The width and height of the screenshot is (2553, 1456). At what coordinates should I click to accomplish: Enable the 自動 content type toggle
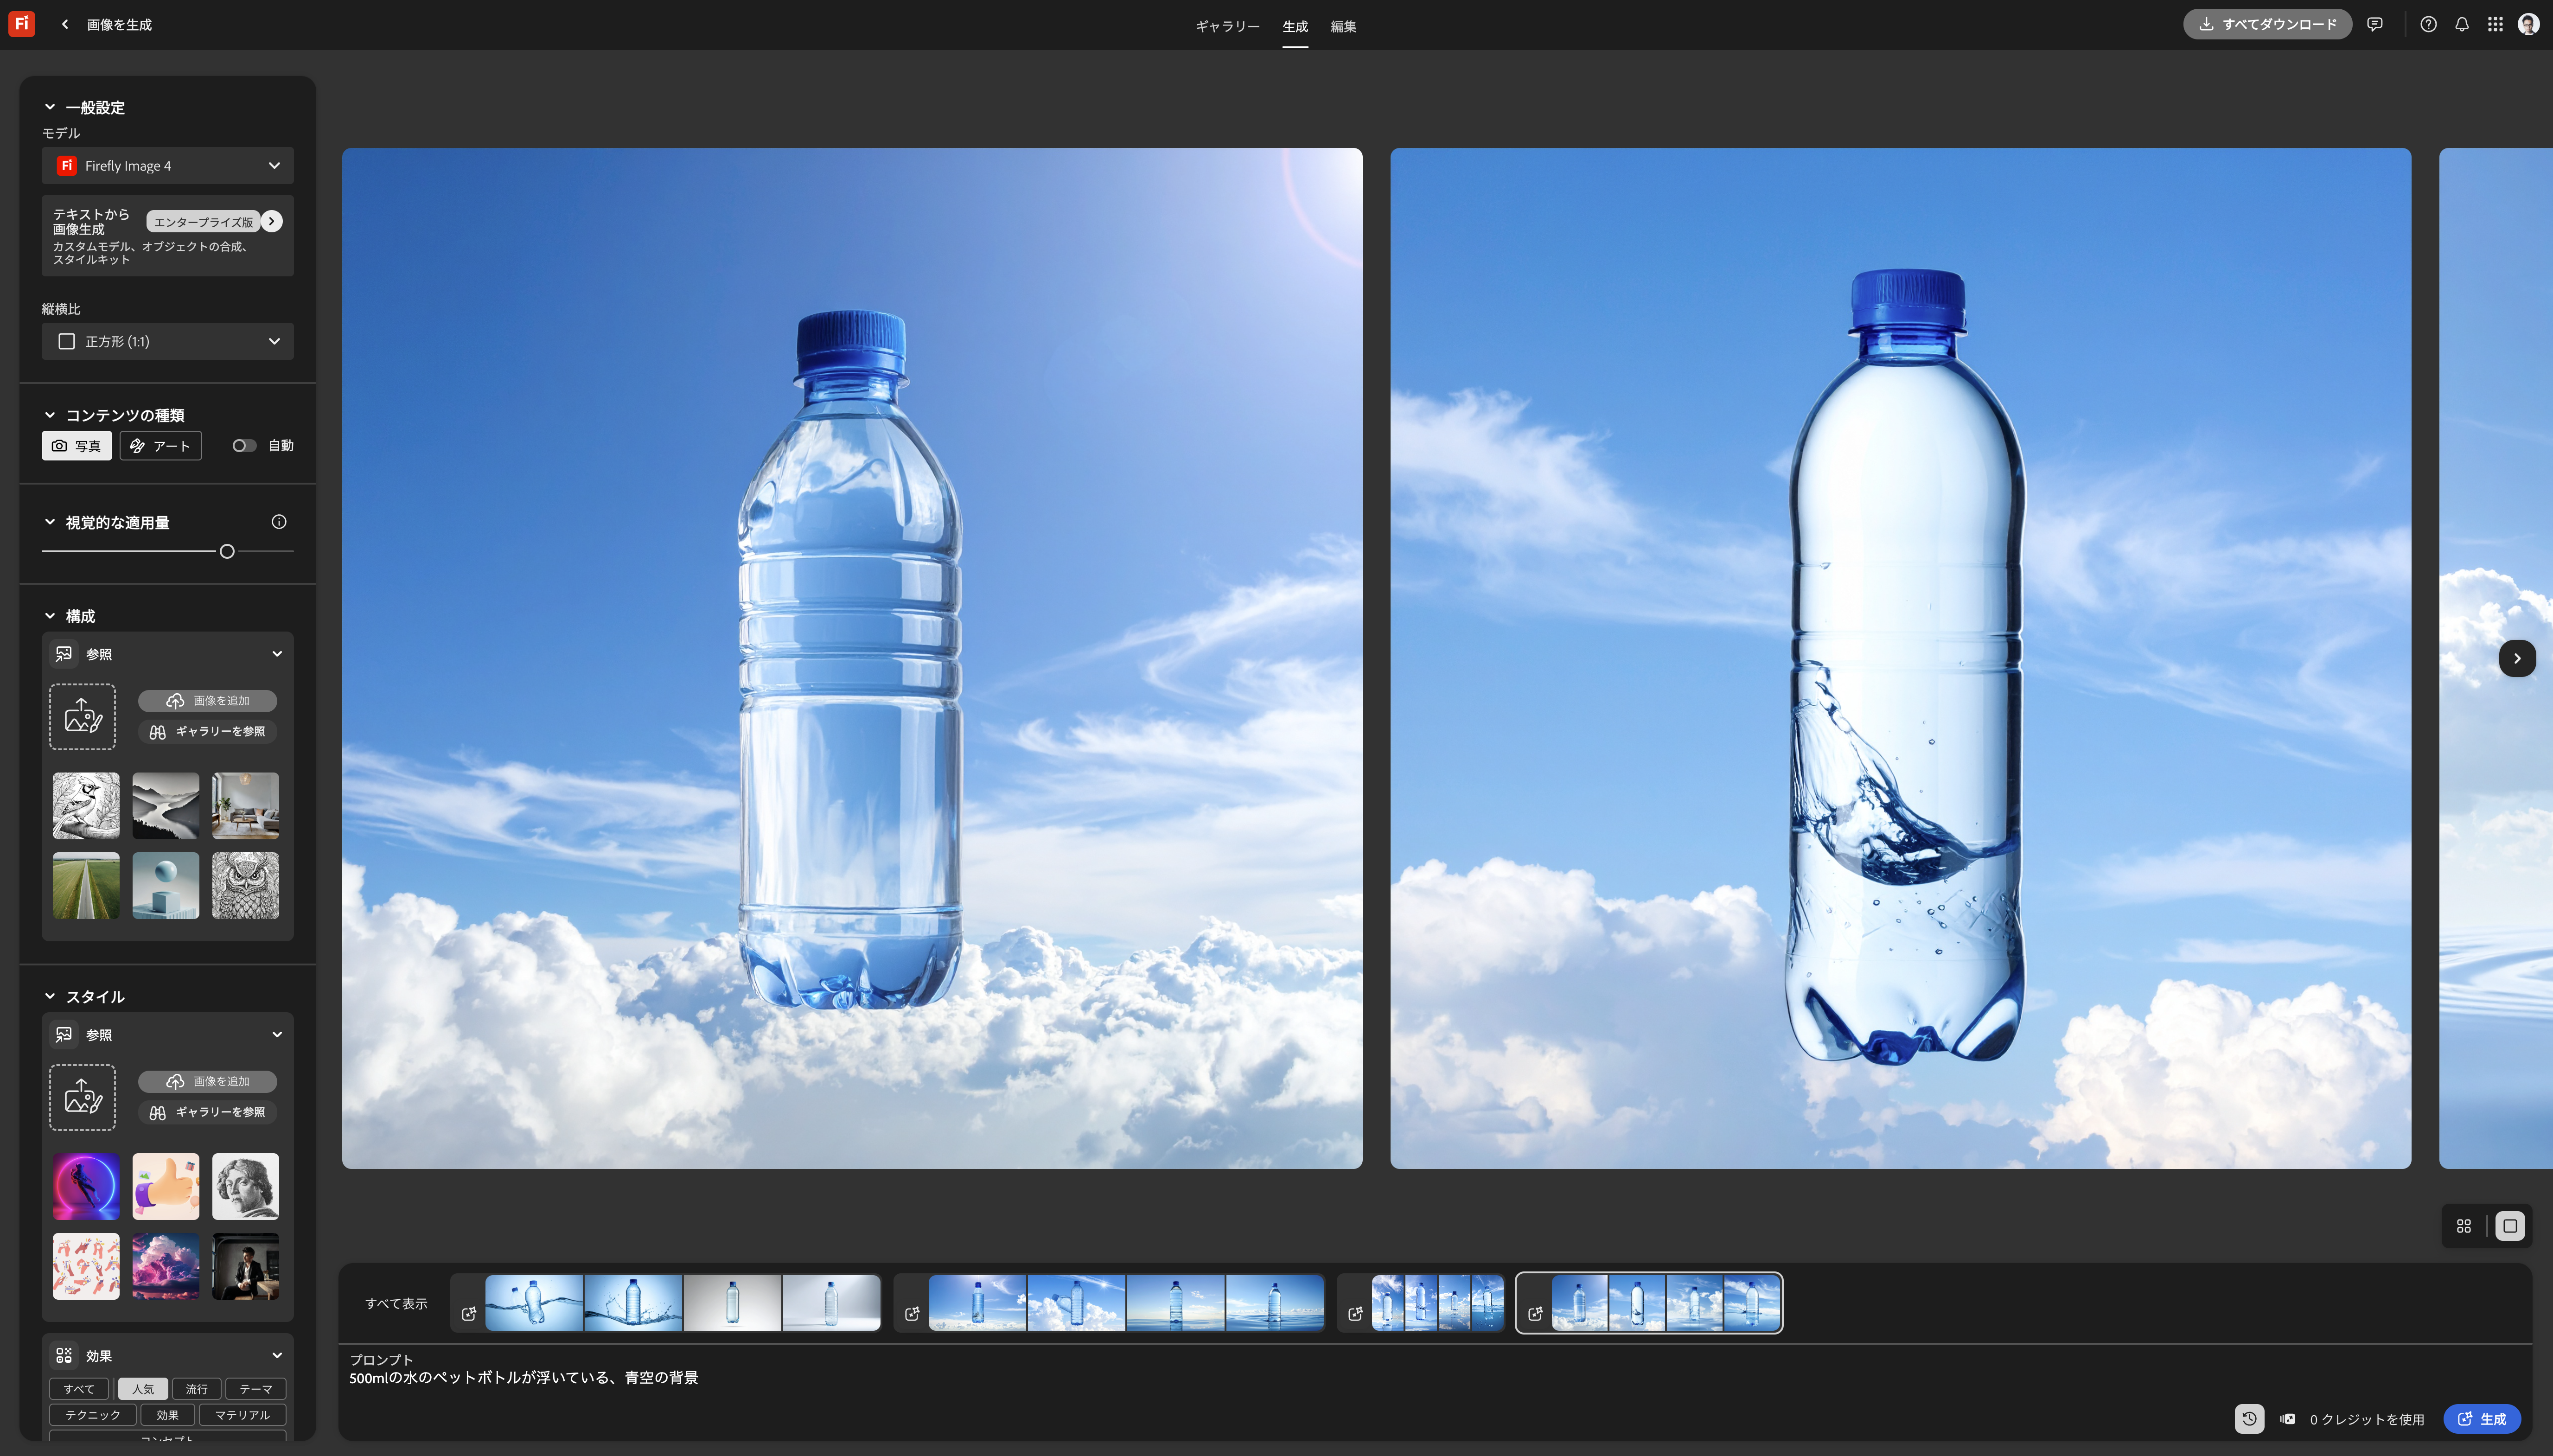coord(243,445)
